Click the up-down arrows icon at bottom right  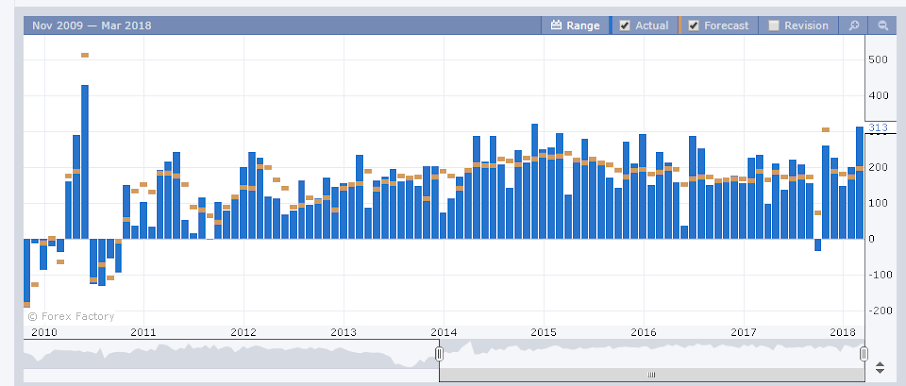(x=879, y=367)
